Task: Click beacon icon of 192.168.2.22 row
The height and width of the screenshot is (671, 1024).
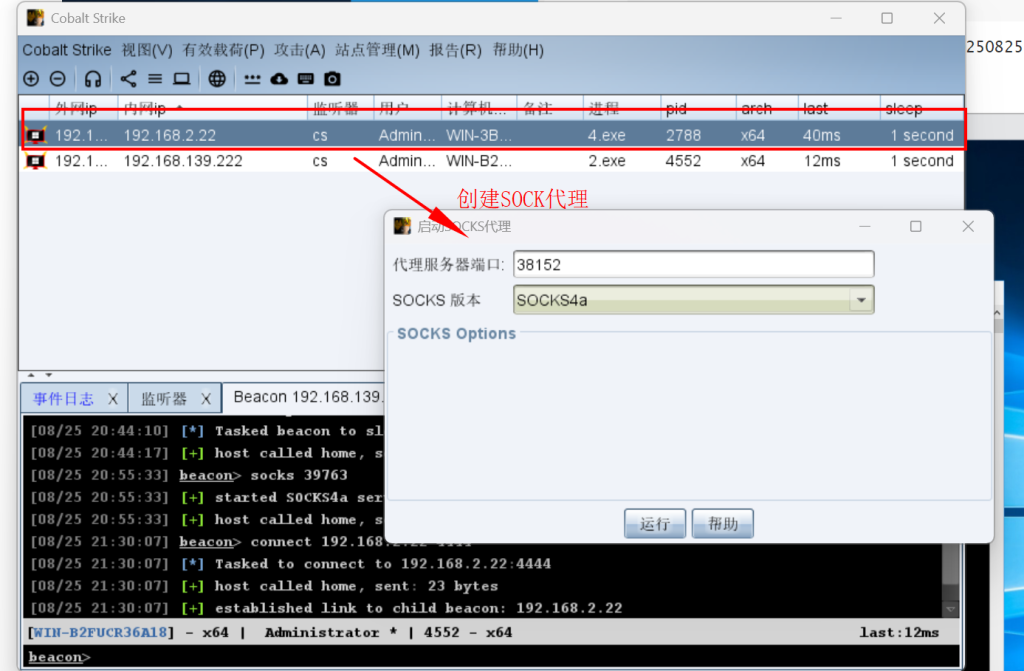Action: click(35, 135)
